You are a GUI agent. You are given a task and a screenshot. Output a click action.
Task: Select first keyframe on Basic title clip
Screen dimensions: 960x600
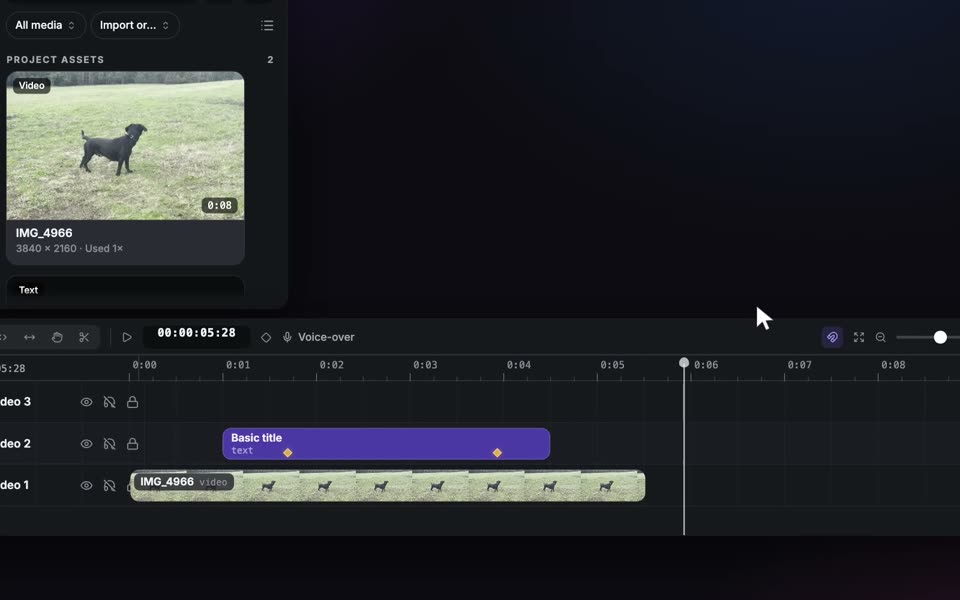point(288,453)
